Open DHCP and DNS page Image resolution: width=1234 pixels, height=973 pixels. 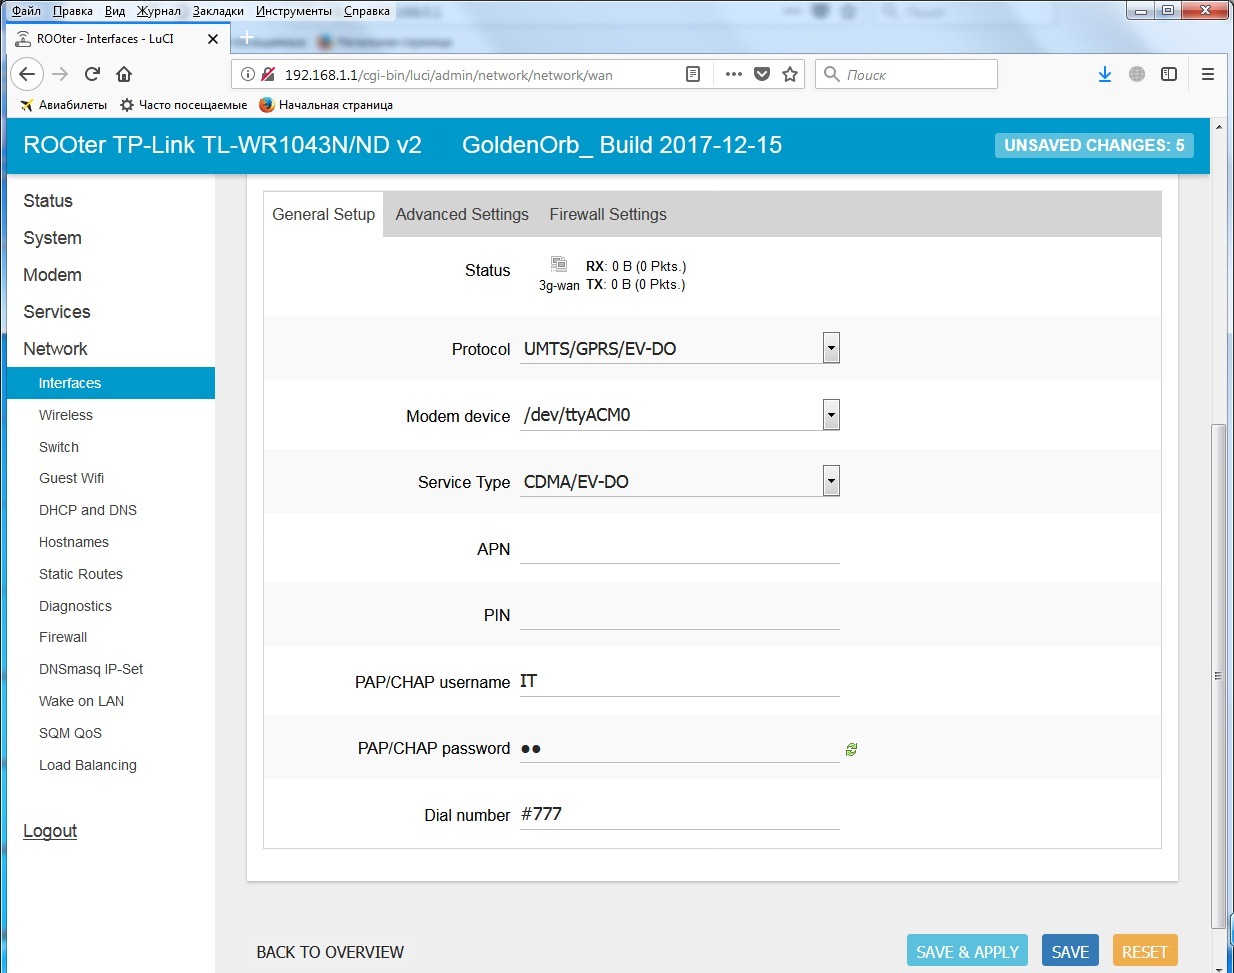[x=88, y=510]
